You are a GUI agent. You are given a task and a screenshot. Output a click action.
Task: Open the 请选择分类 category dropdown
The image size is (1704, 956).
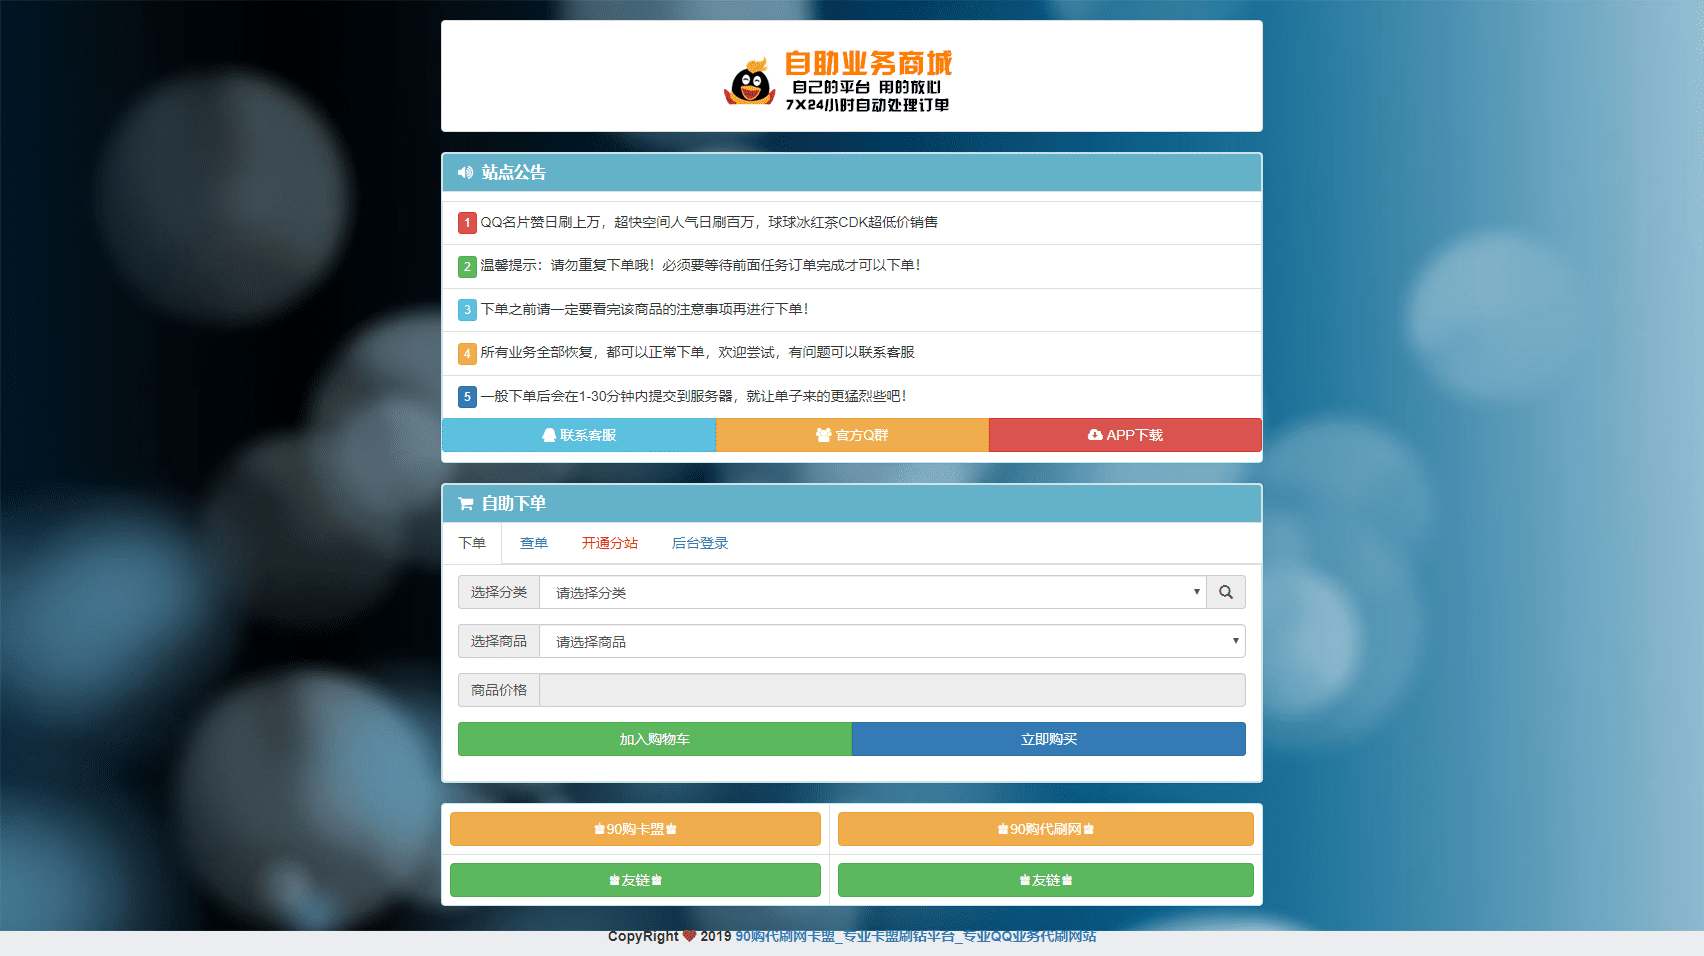(x=872, y=592)
